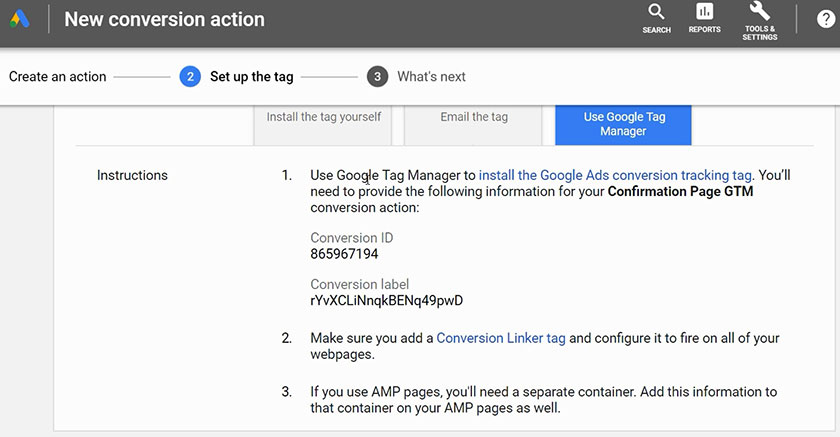Switch to Install the tag yourself tab

coord(323,117)
